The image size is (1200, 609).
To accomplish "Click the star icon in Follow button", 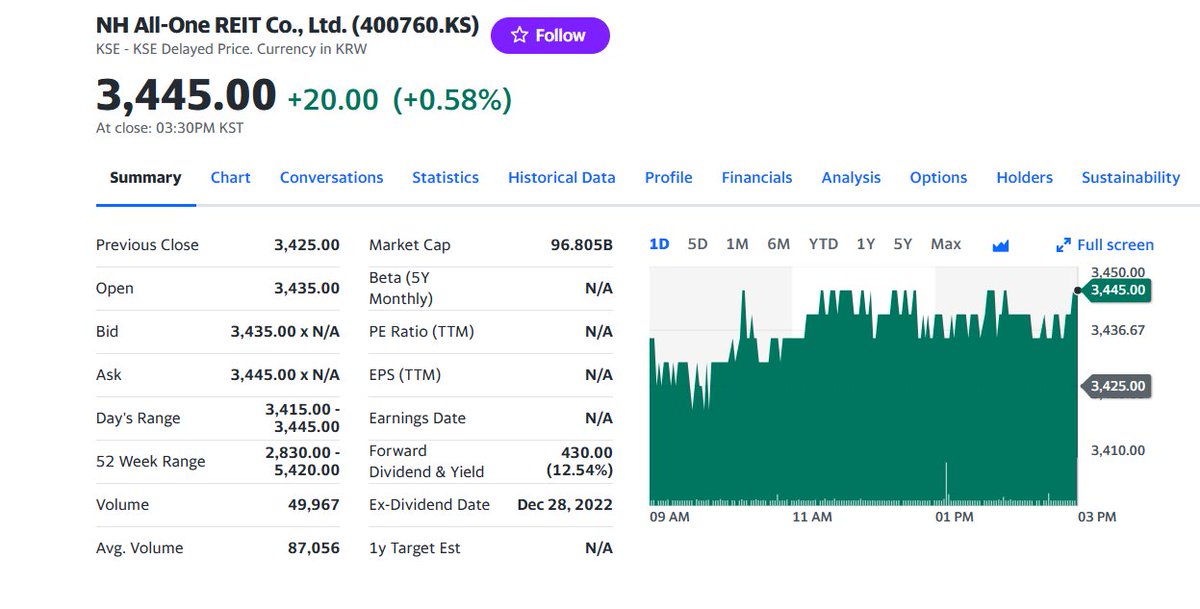I will [519, 35].
